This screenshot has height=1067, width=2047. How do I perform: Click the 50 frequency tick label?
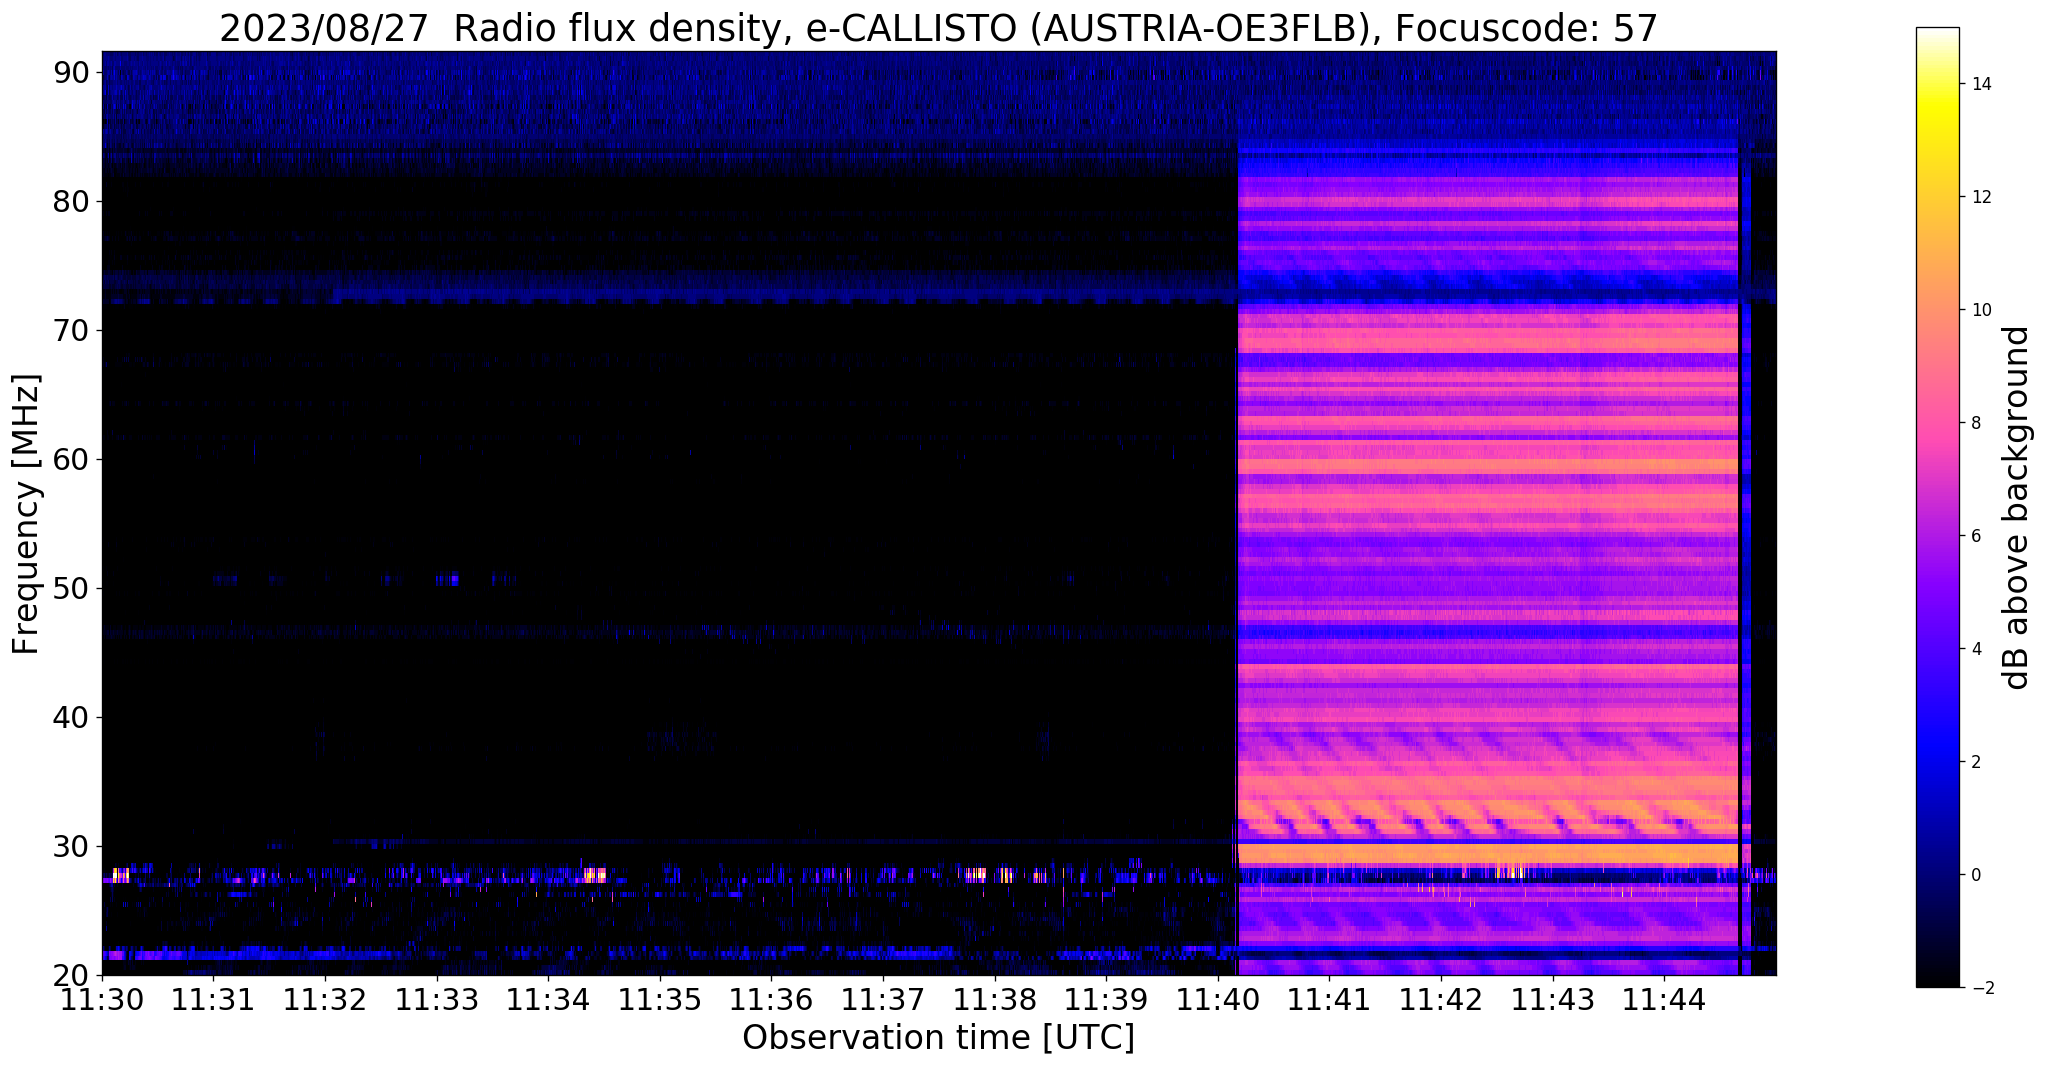coord(72,588)
